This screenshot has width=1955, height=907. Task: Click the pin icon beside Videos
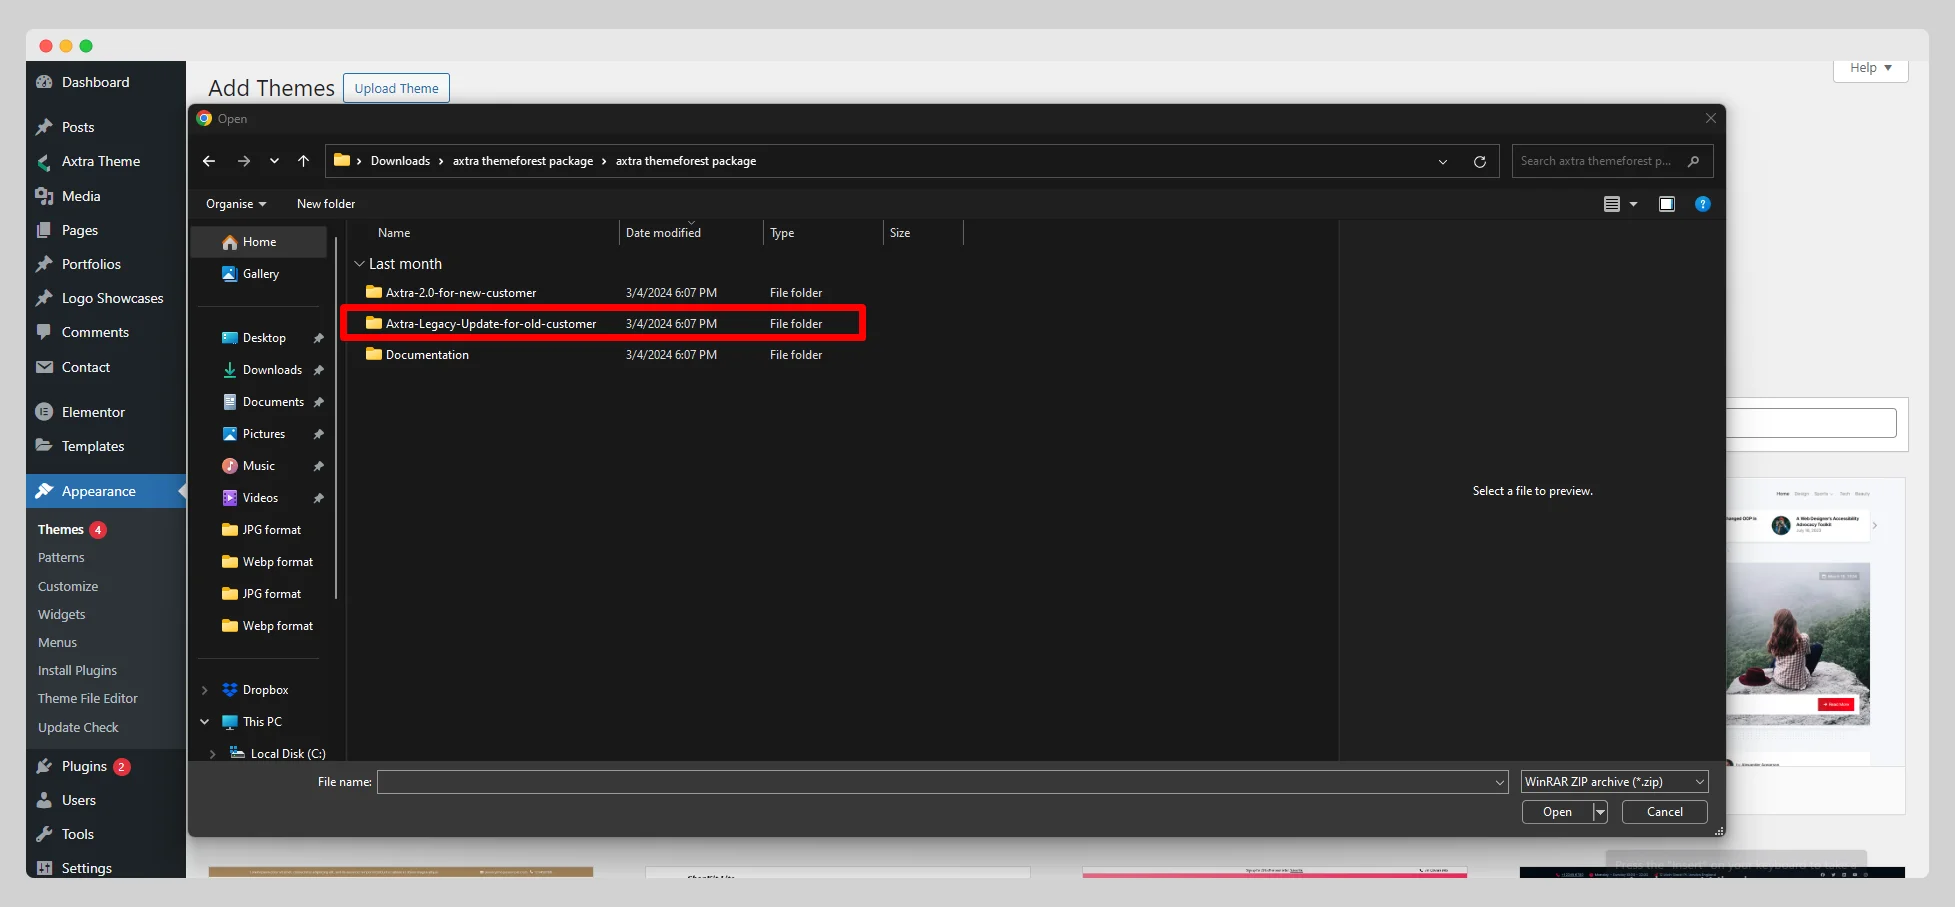click(319, 498)
